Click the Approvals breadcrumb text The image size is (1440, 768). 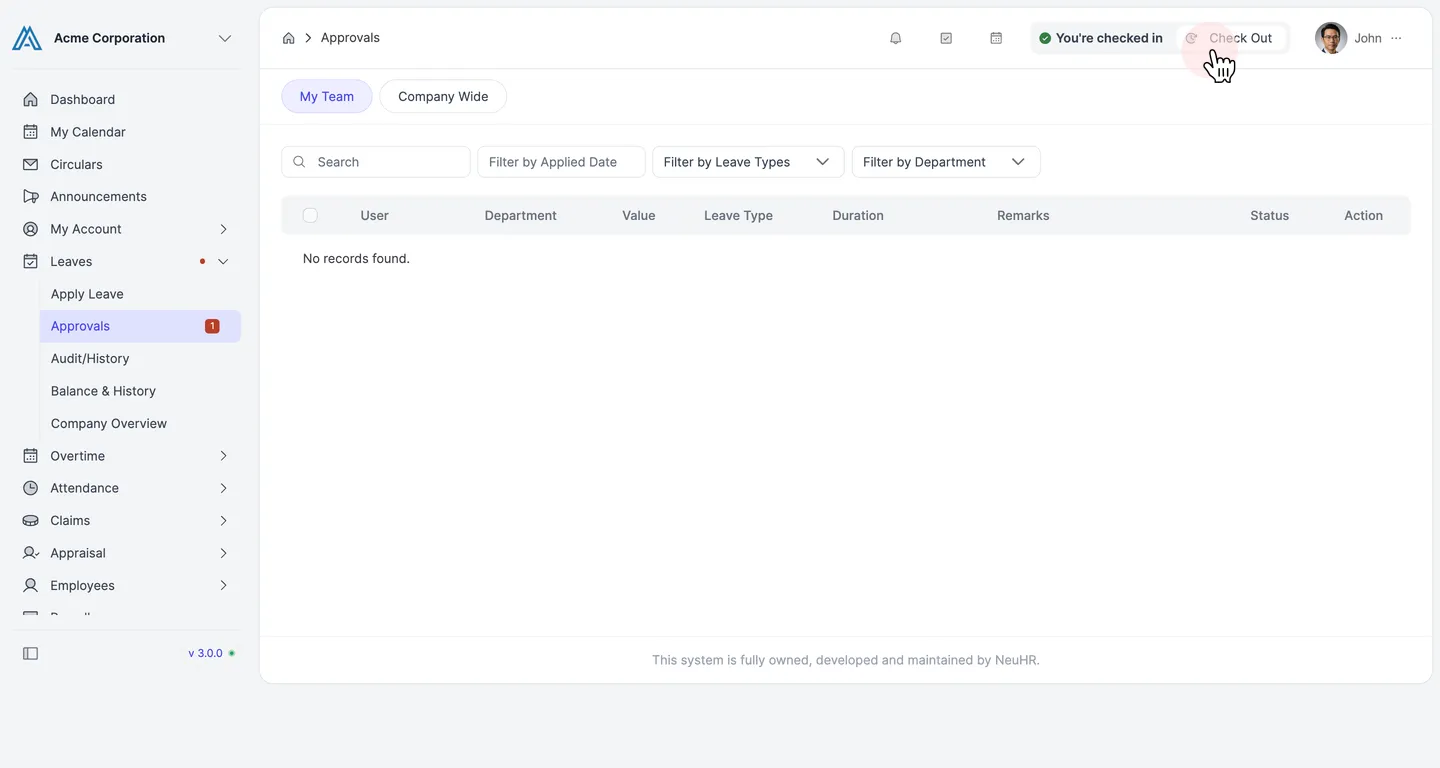click(x=350, y=38)
